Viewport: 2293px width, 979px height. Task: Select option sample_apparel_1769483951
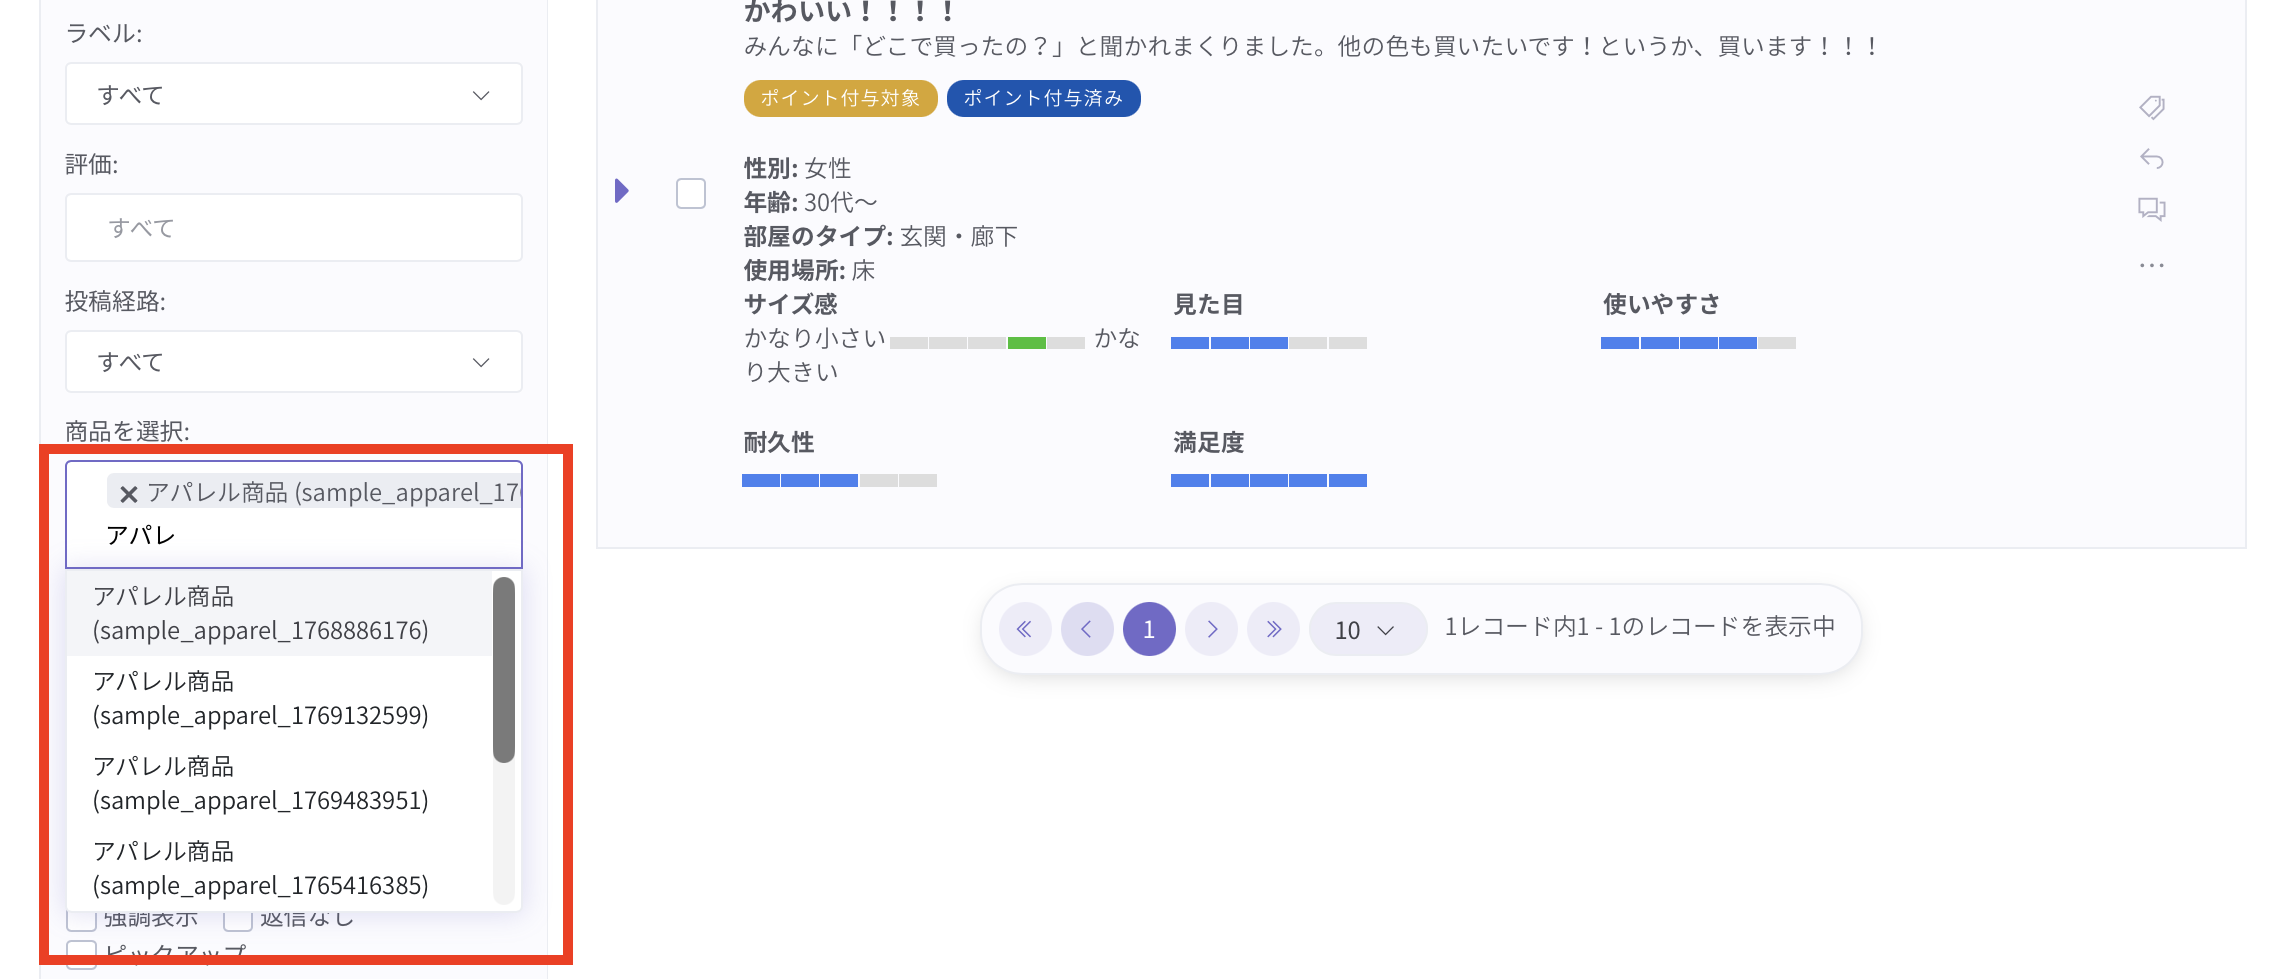[261, 783]
